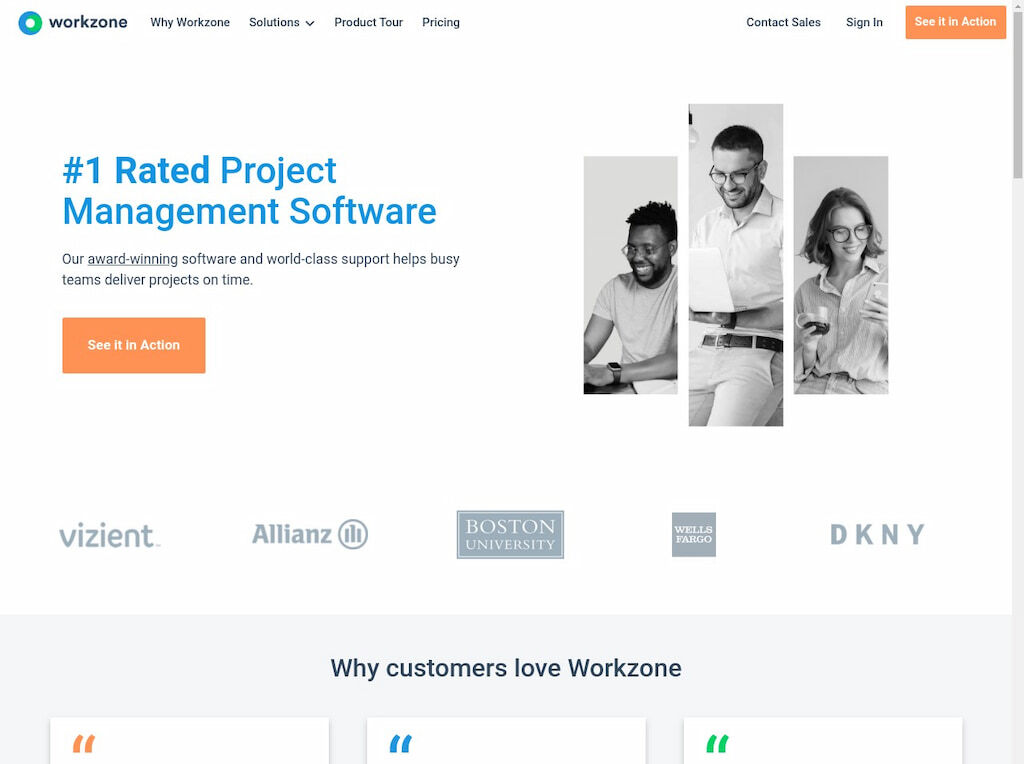Viewport: 1024px width, 764px height.
Task: Expand the Solutions dropdown menu
Action: click(x=281, y=22)
